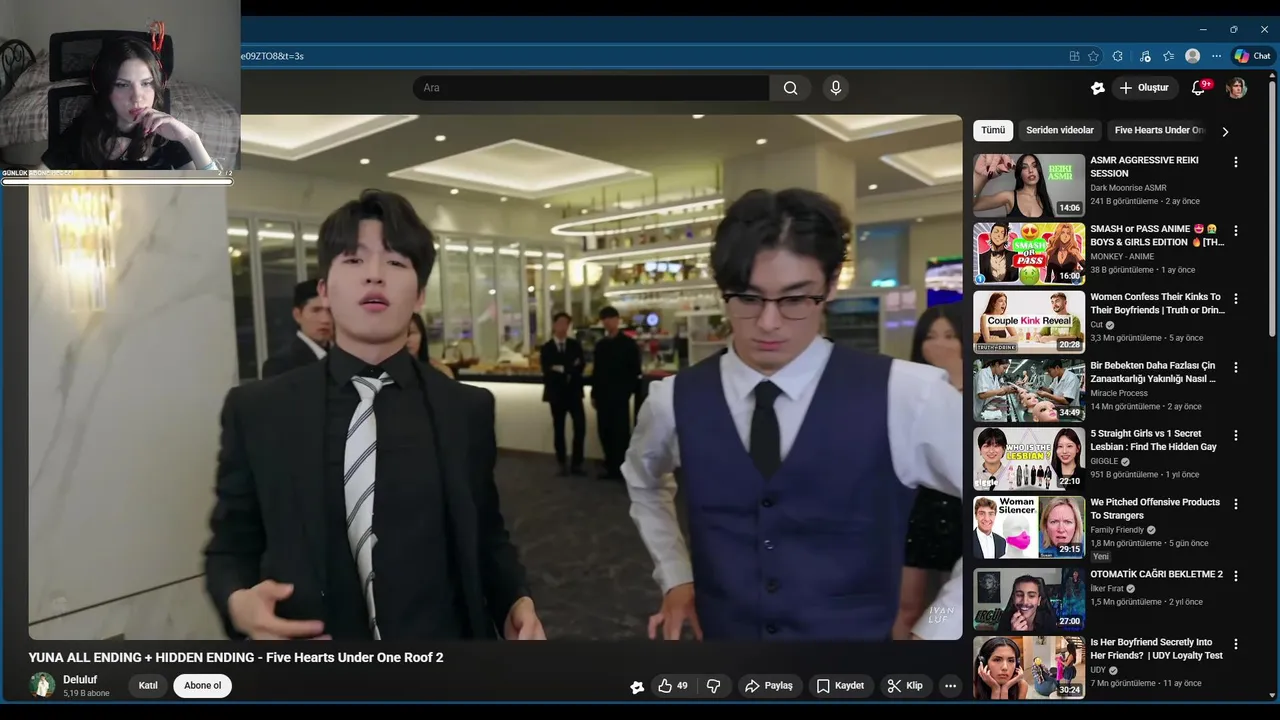
Task: Open Woman Silencer video thumbnail
Action: (1029, 527)
